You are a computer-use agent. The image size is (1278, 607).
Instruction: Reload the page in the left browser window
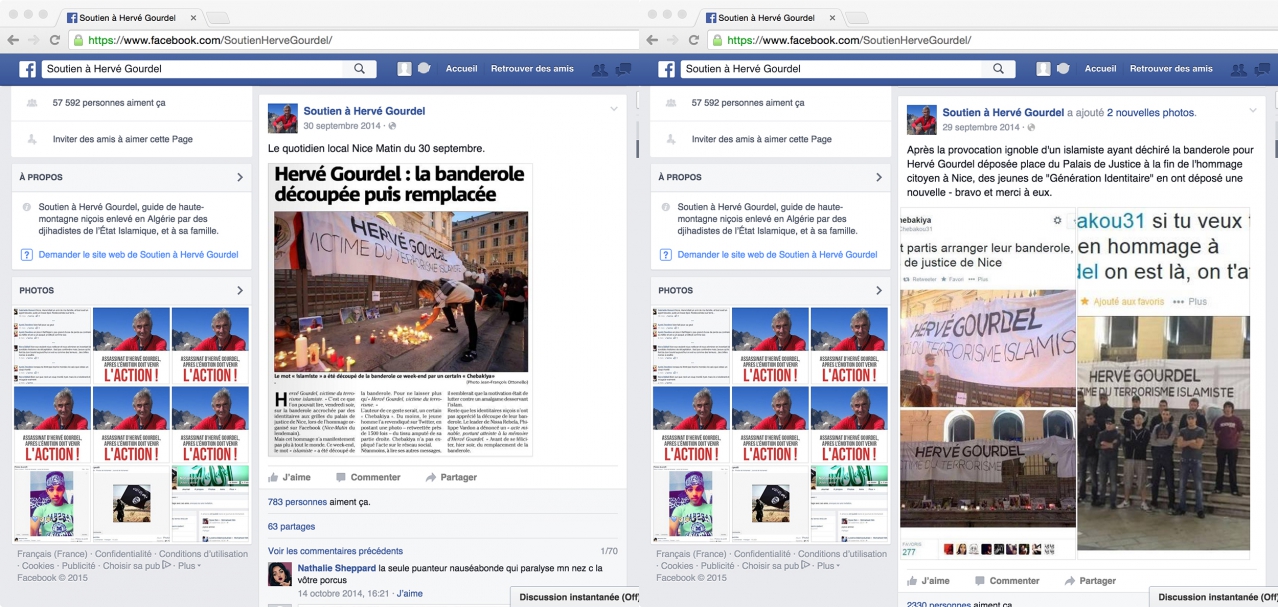tap(55, 40)
